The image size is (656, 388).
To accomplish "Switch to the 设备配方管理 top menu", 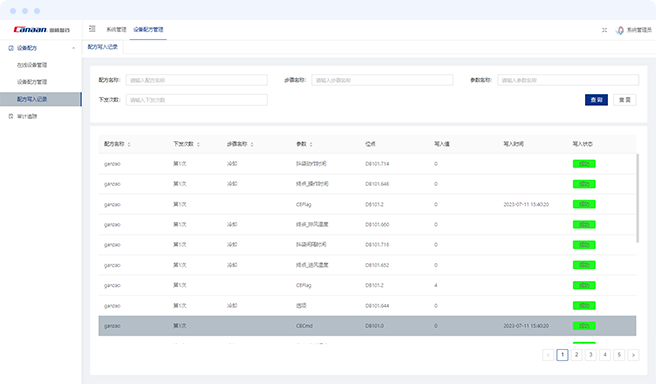I will (148, 29).
